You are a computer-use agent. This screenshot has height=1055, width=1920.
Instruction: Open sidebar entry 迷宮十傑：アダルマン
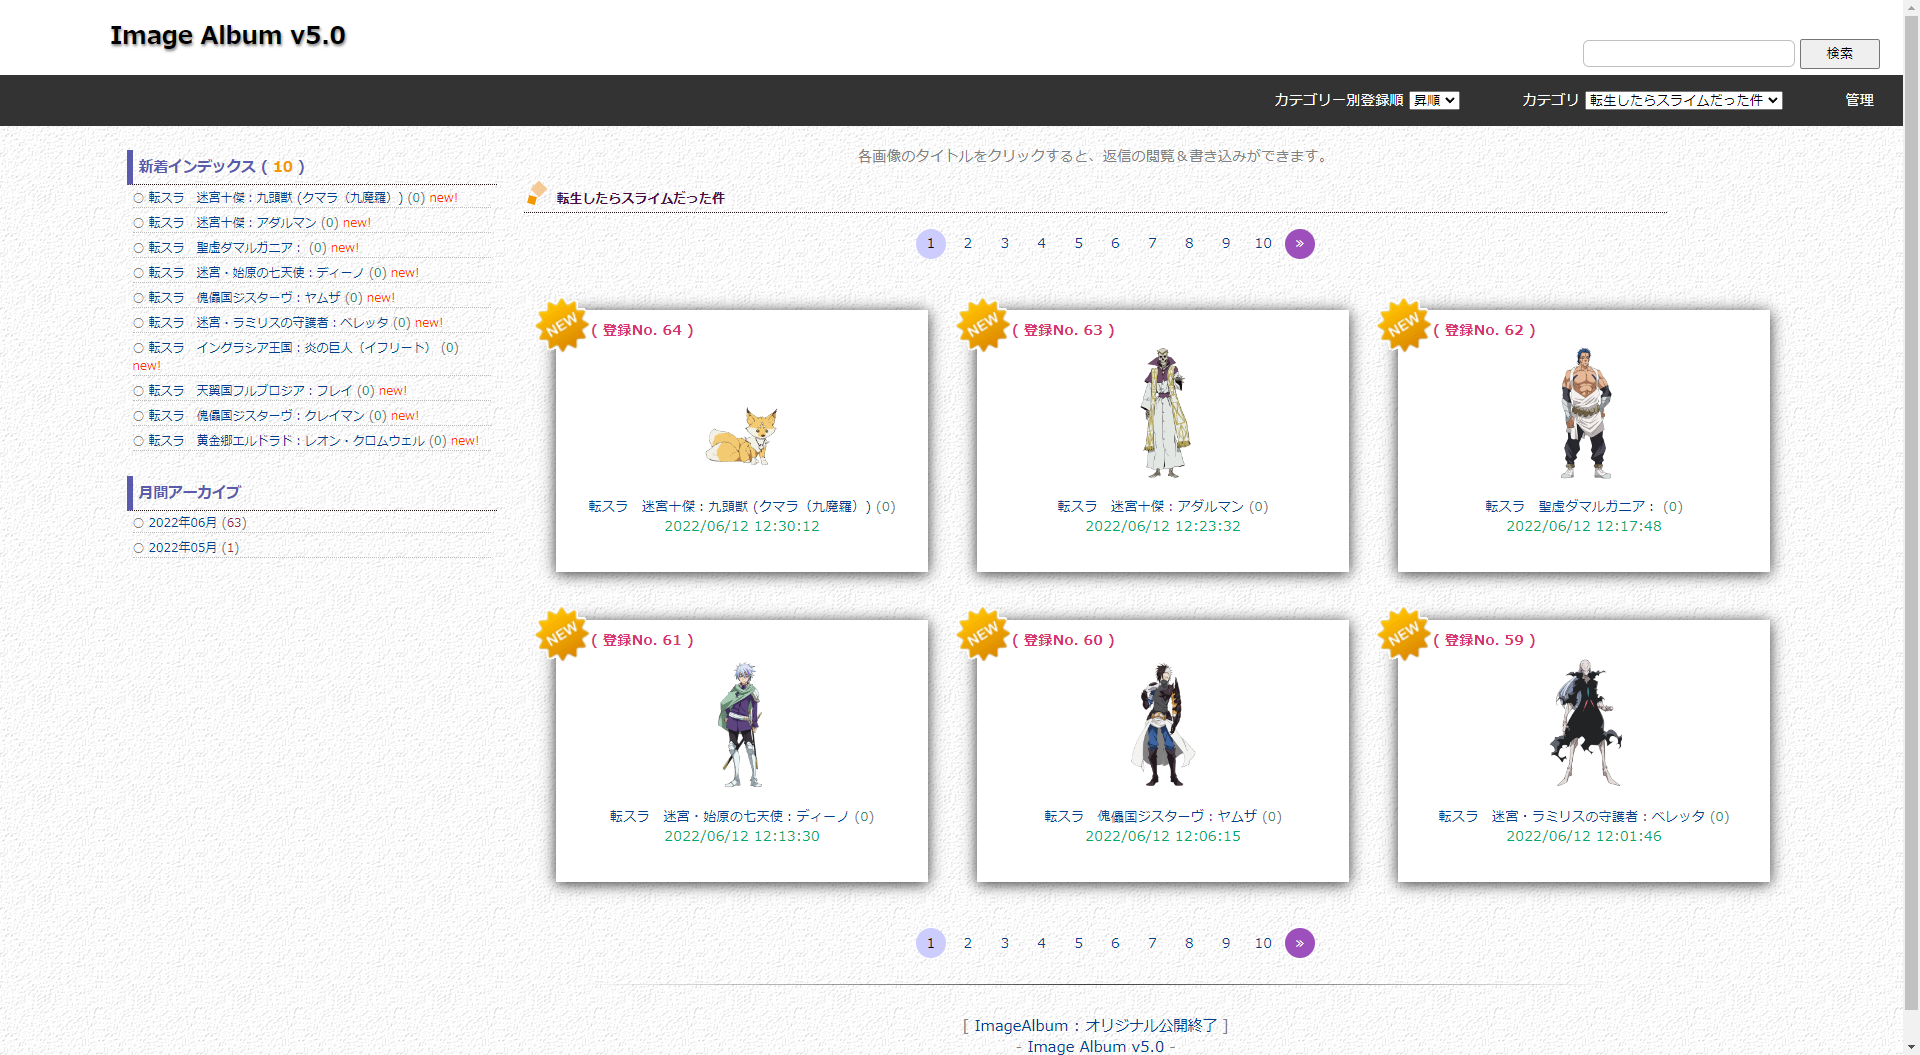(x=233, y=223)
